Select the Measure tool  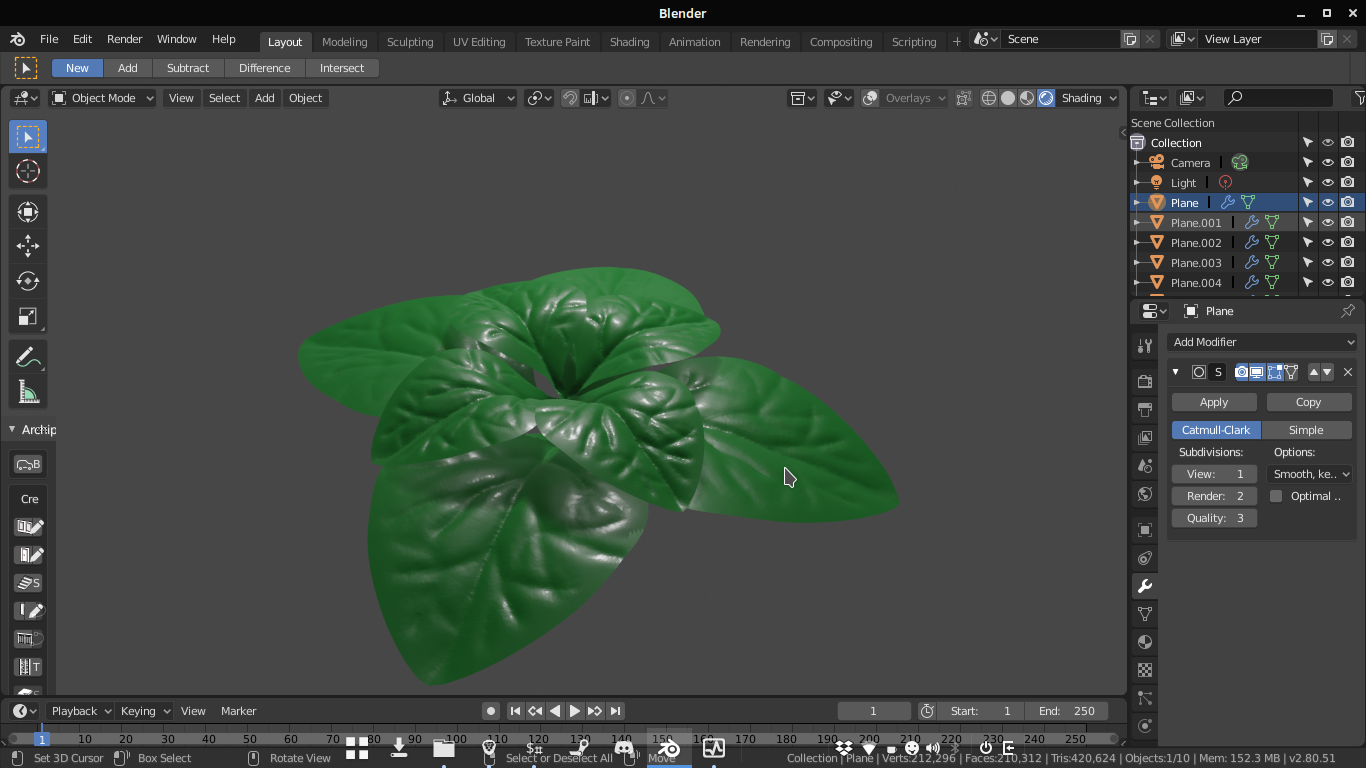(x=28, y=393)
